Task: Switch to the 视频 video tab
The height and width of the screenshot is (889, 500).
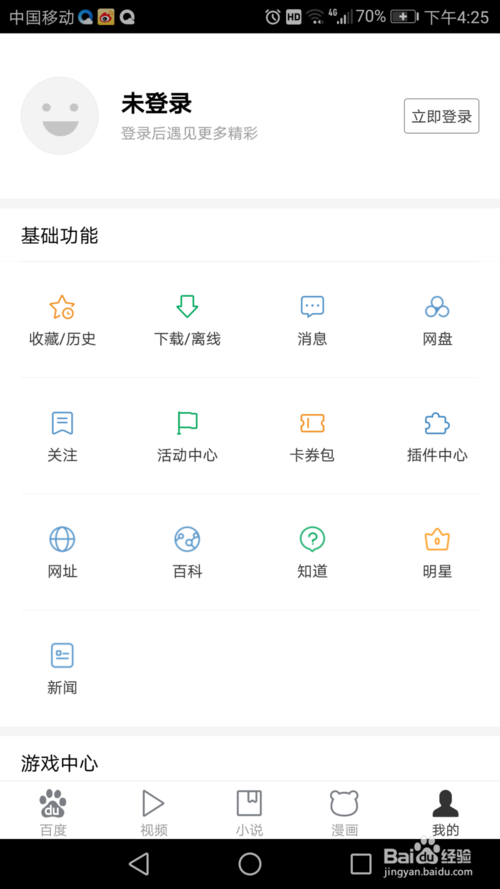Action: tap(154, 812)
